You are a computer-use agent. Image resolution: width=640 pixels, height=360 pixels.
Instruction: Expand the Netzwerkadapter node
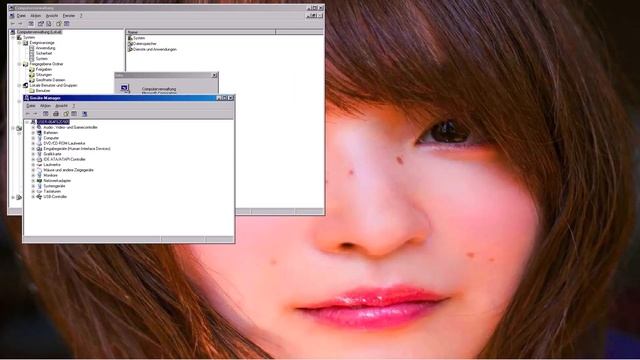click(33, 180)
